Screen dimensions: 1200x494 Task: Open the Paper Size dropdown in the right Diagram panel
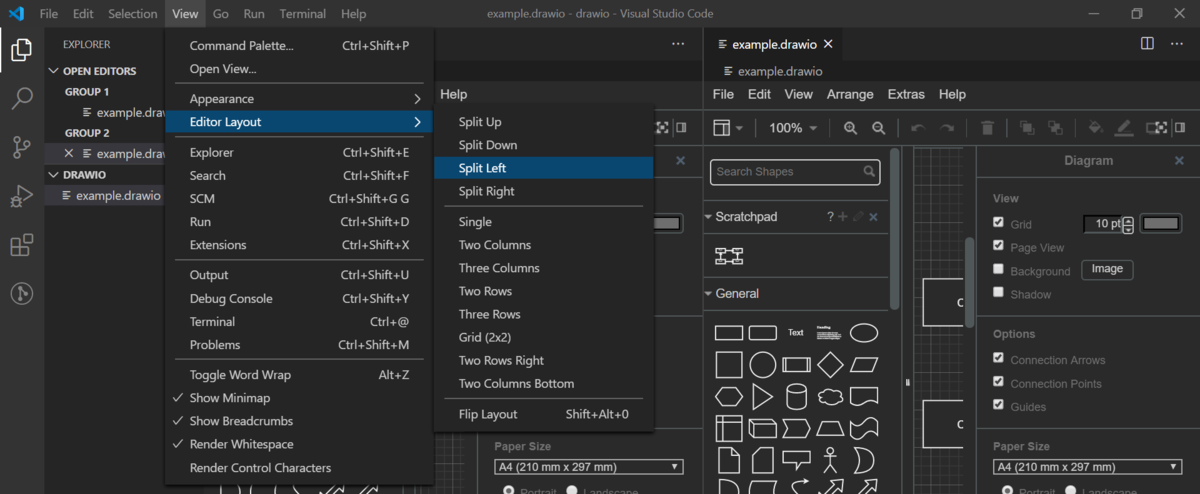click(x=1087, y=467)
